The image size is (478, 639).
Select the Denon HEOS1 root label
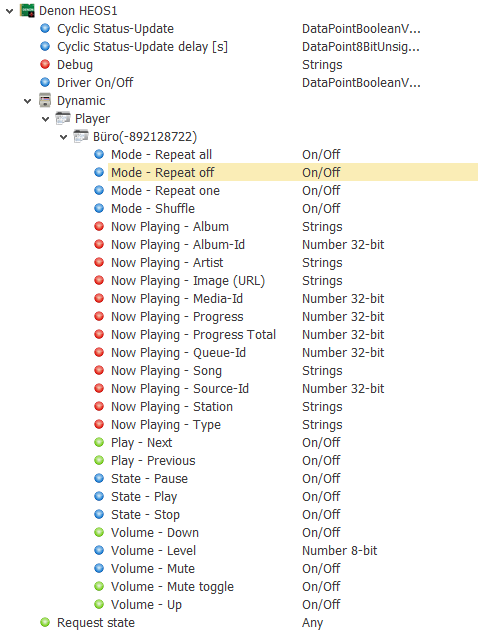coord(78,11)
